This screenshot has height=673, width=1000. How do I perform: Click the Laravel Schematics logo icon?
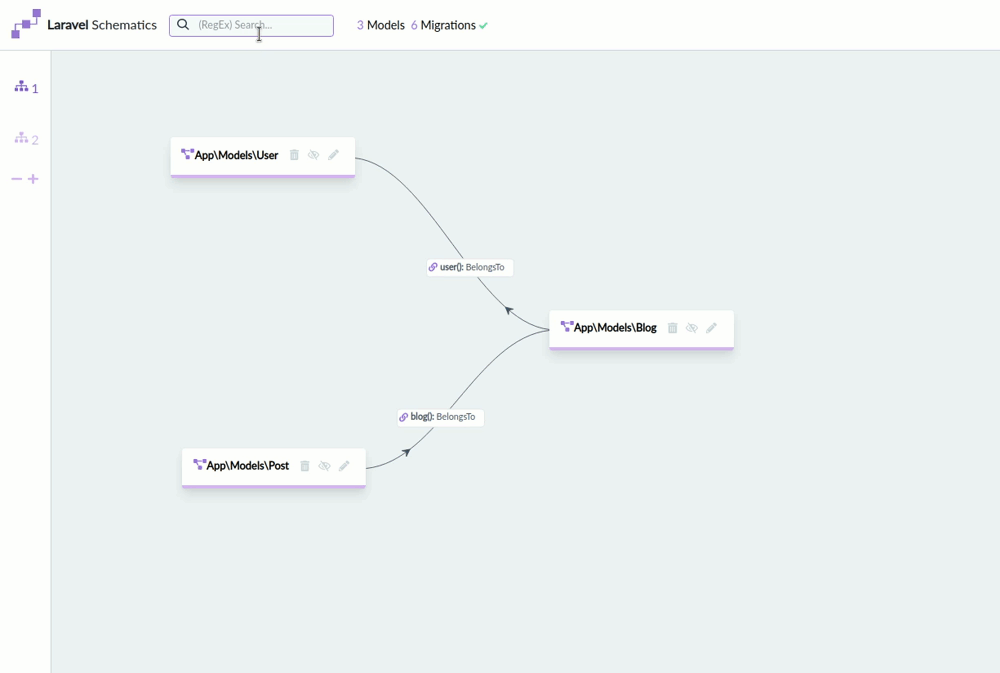(x=26, y=24)
